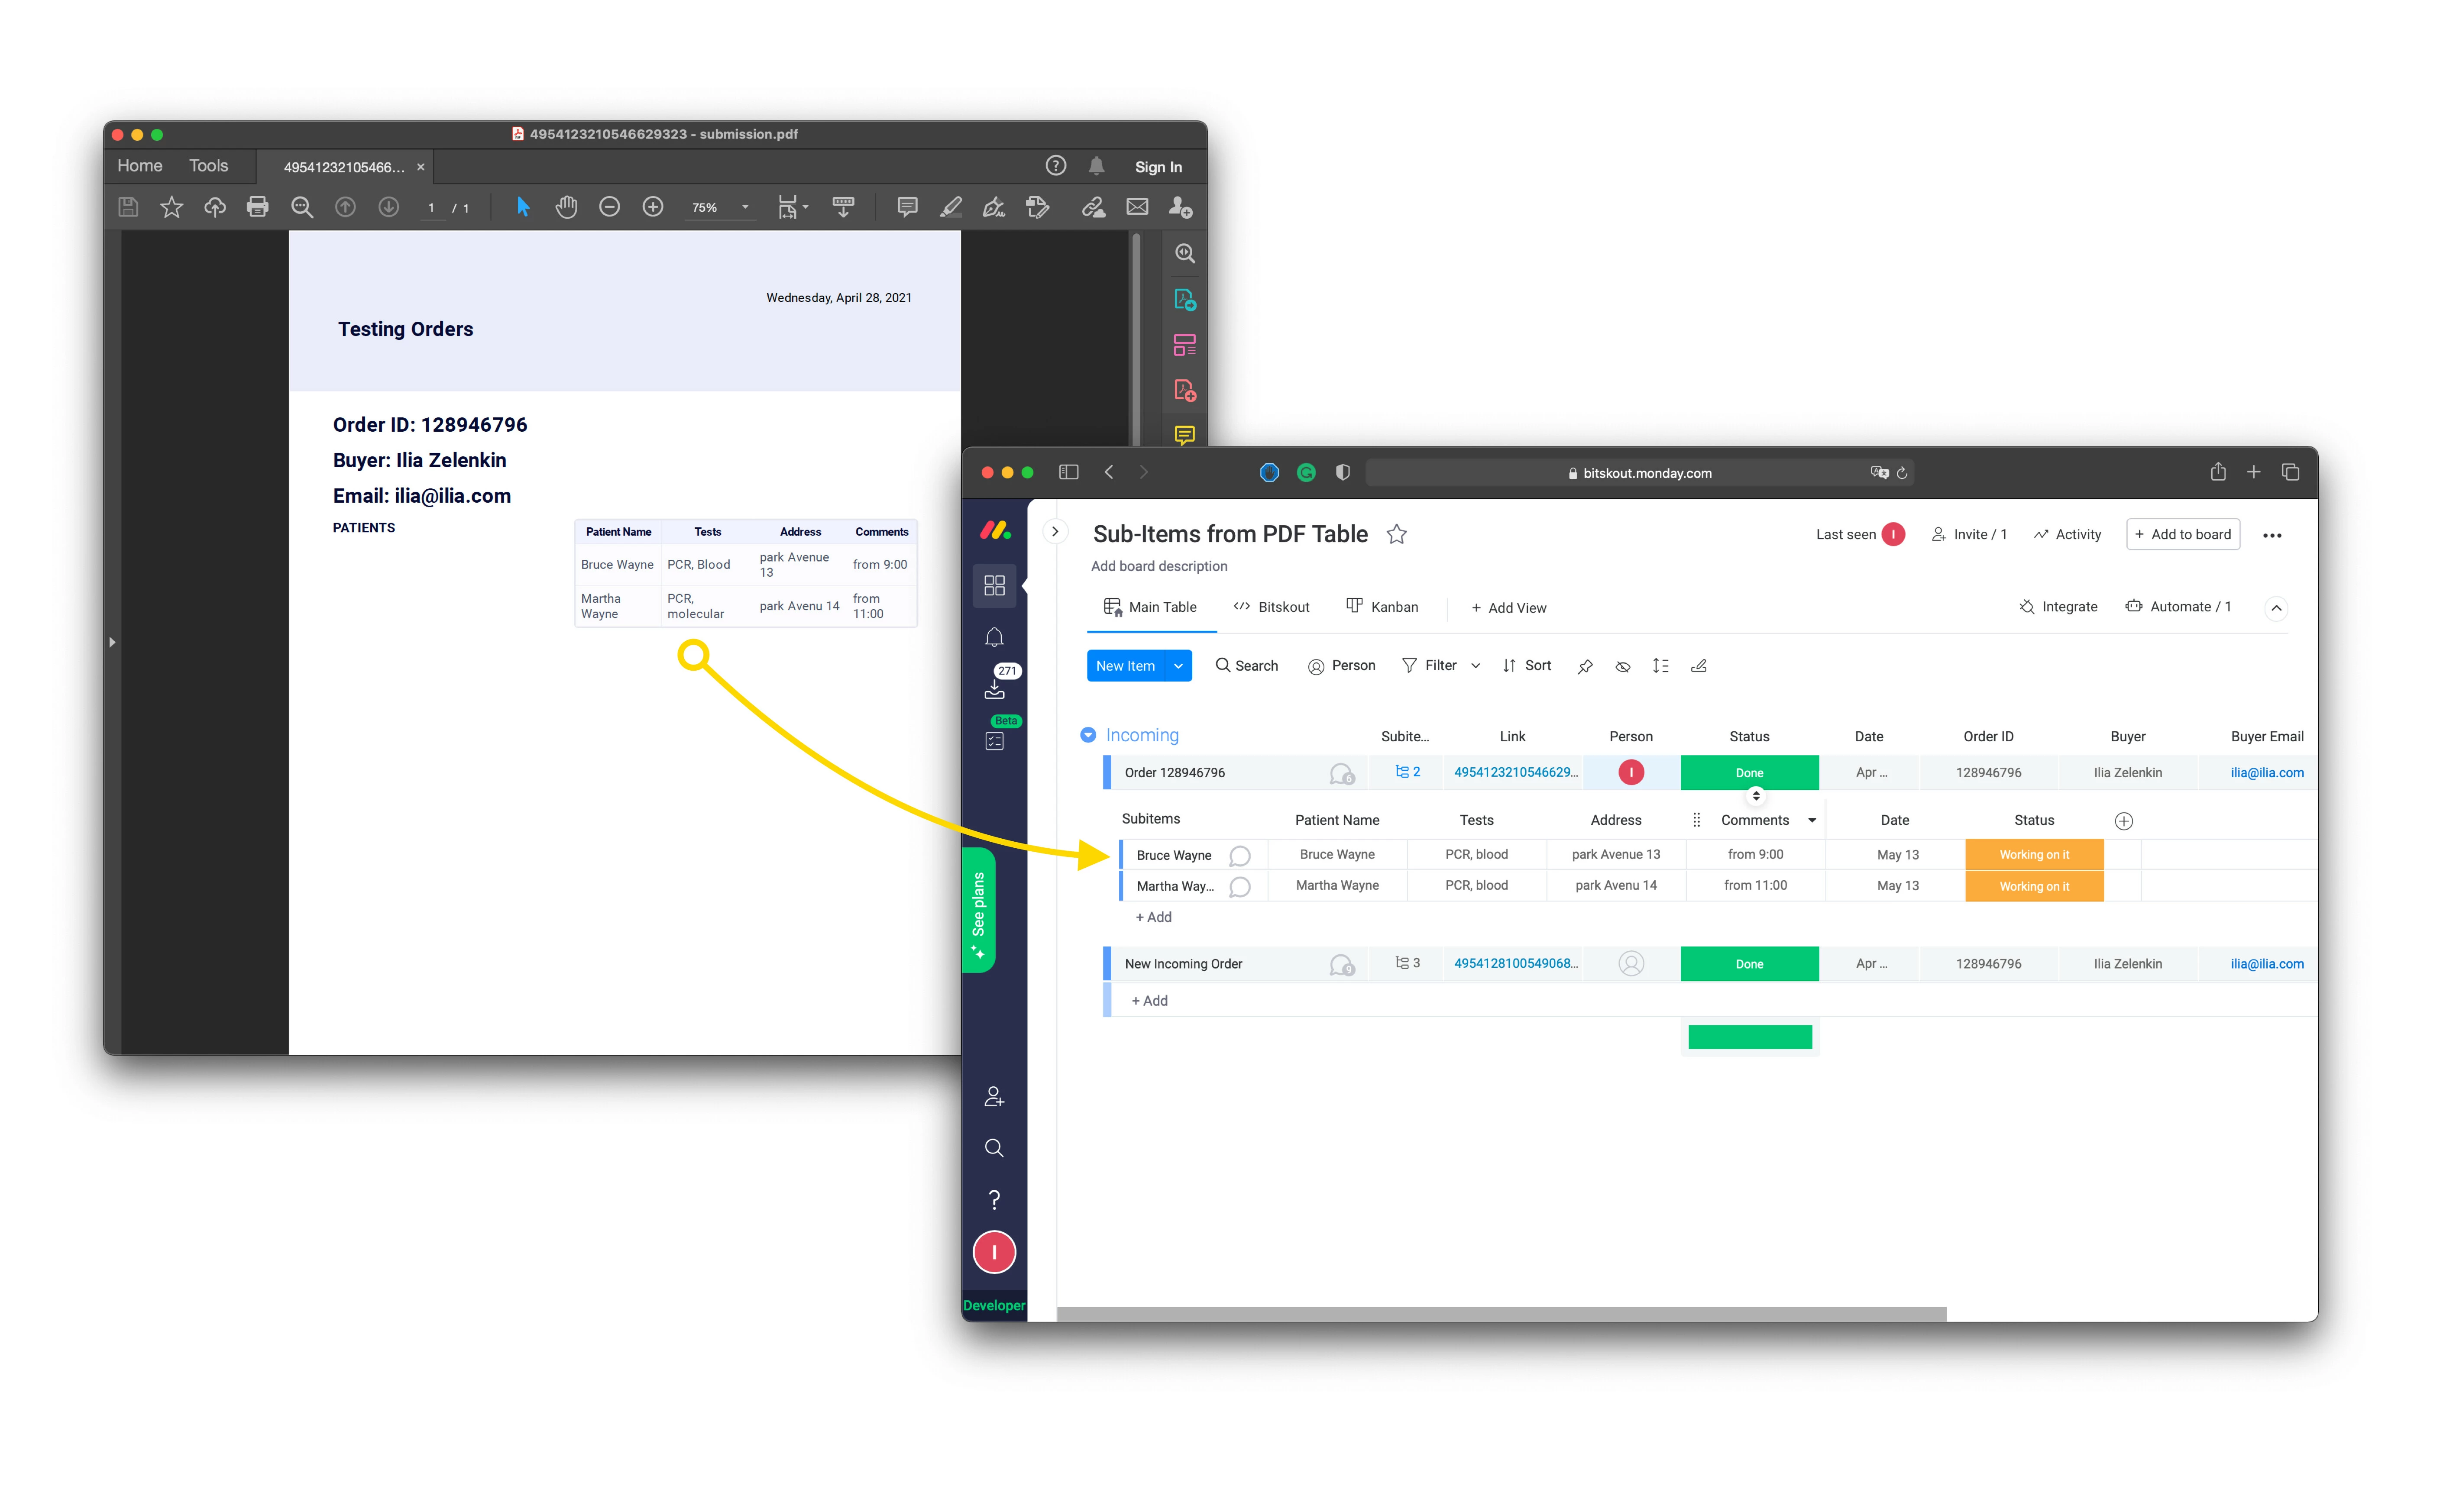This screenshot has width=2443, height=1512.
Task: Add a subitem column with the plus icon
Action: click(2124, 821)
